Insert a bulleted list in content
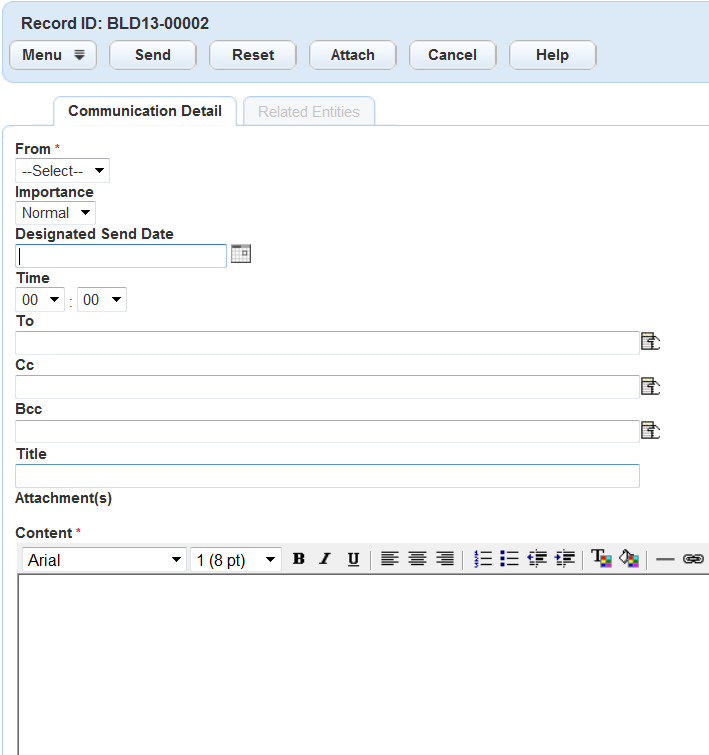The image size is (709, 755). point(509,560)
